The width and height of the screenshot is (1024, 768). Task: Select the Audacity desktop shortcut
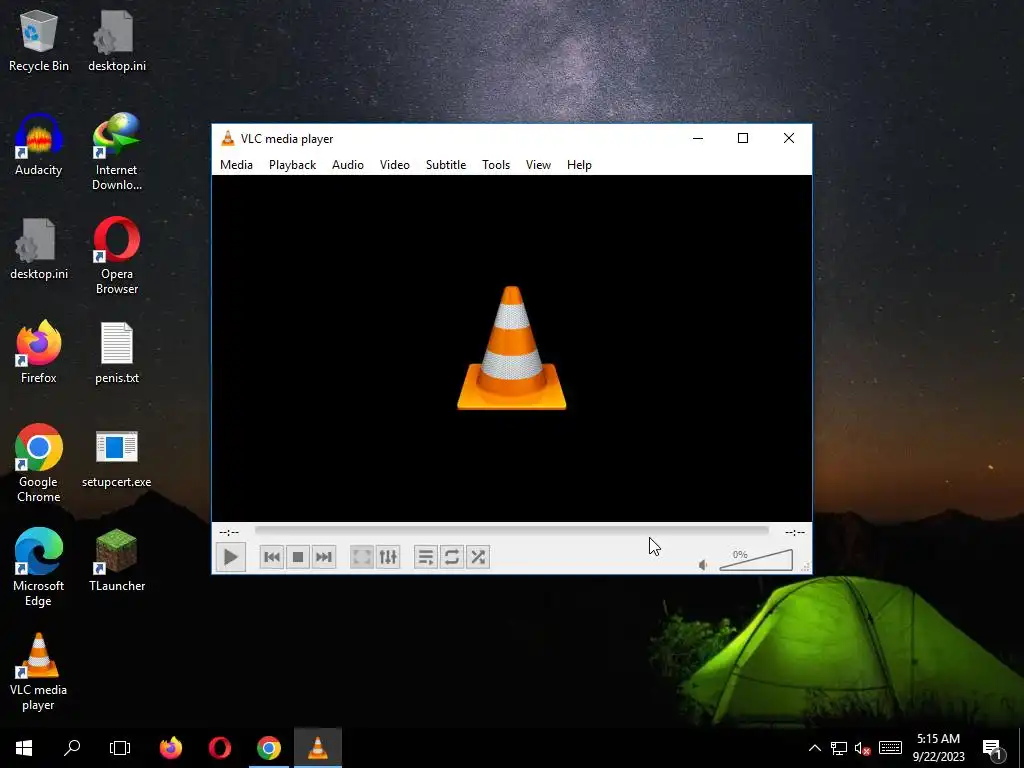pyautogui.click(x=39, y=145)
